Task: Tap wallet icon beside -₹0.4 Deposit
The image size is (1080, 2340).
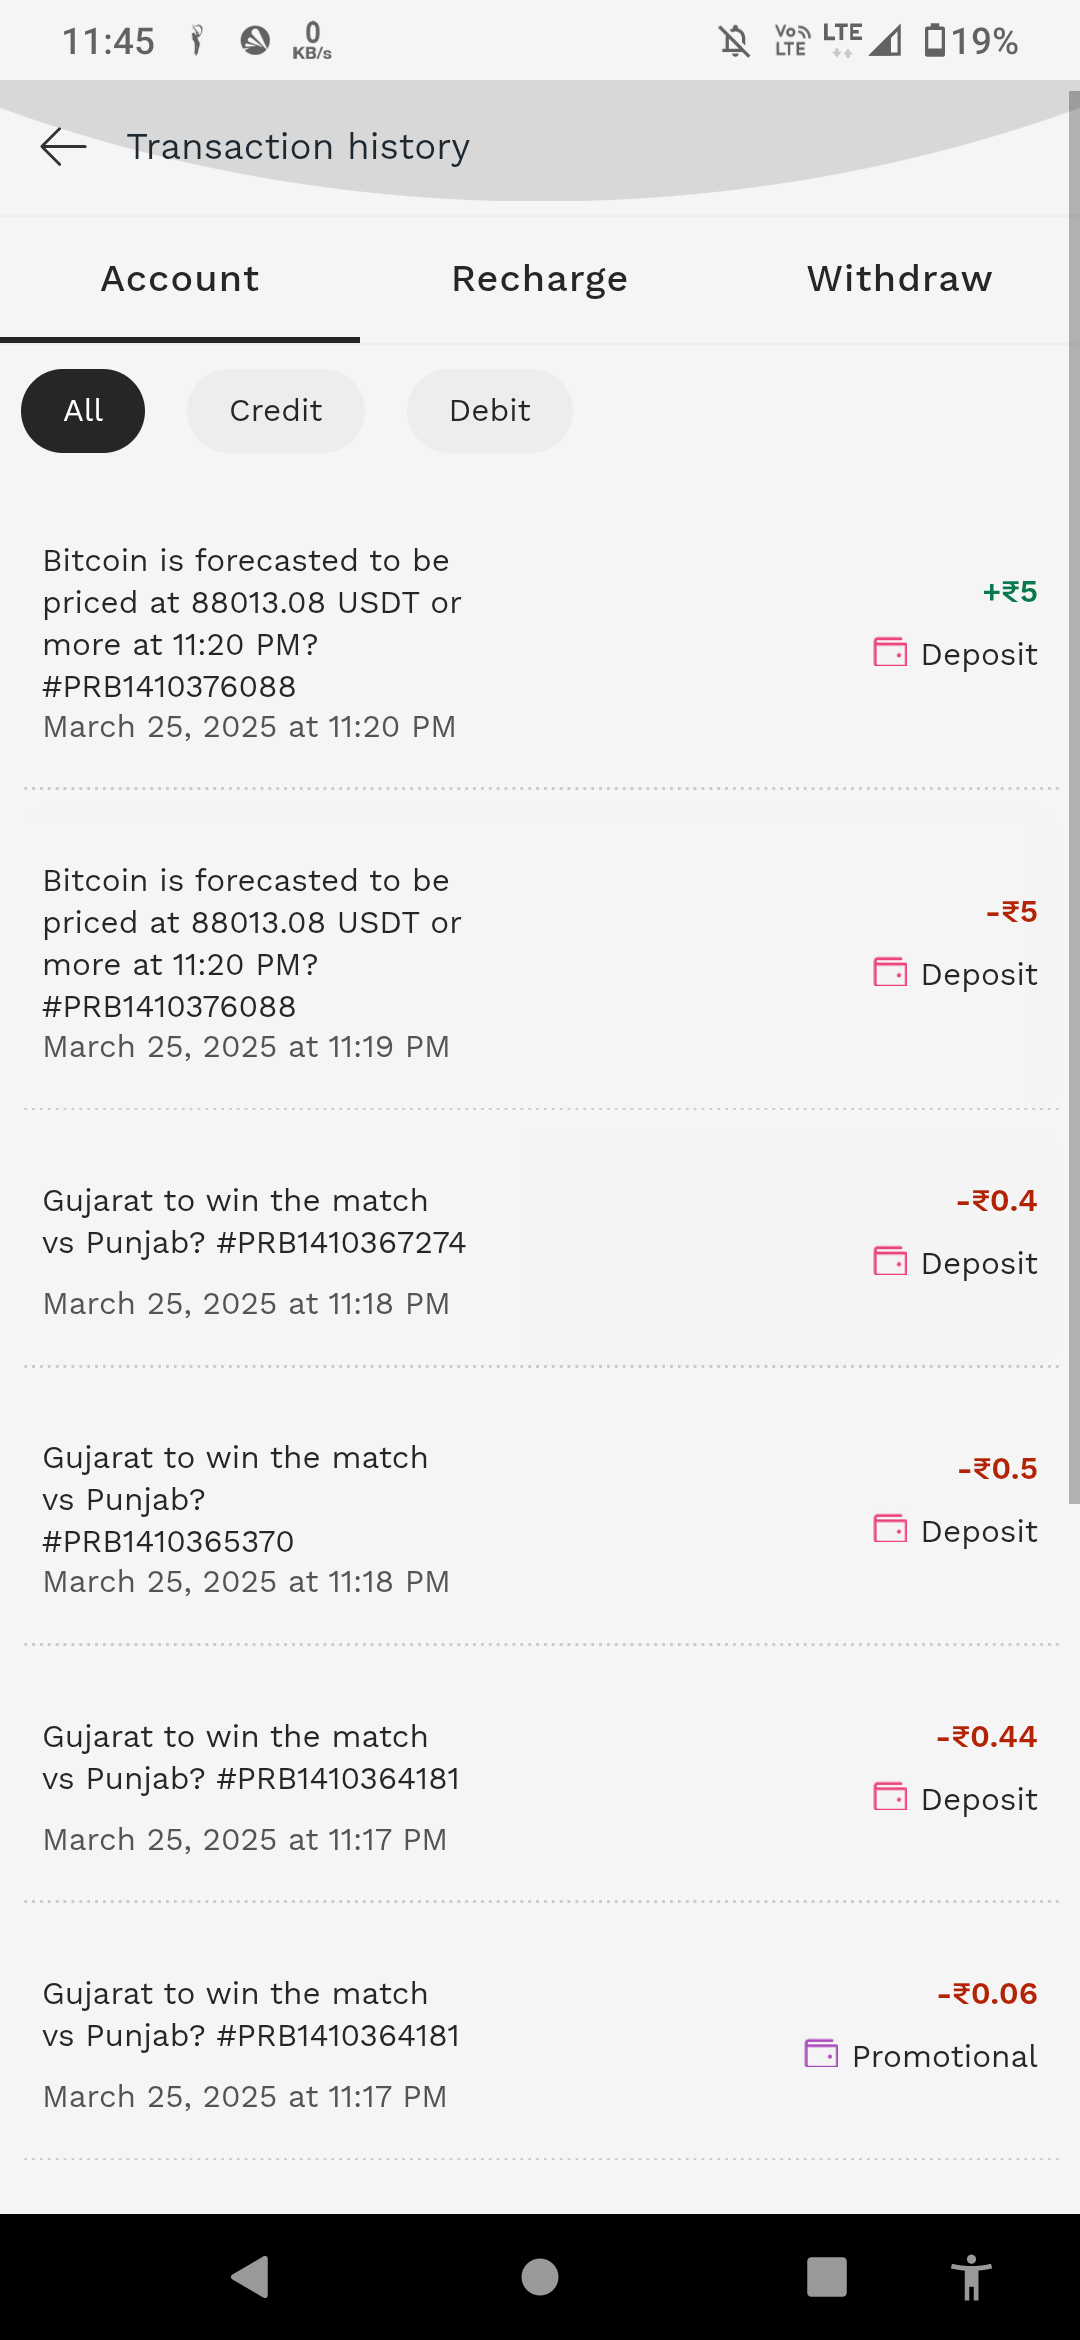Action: 890,1261
